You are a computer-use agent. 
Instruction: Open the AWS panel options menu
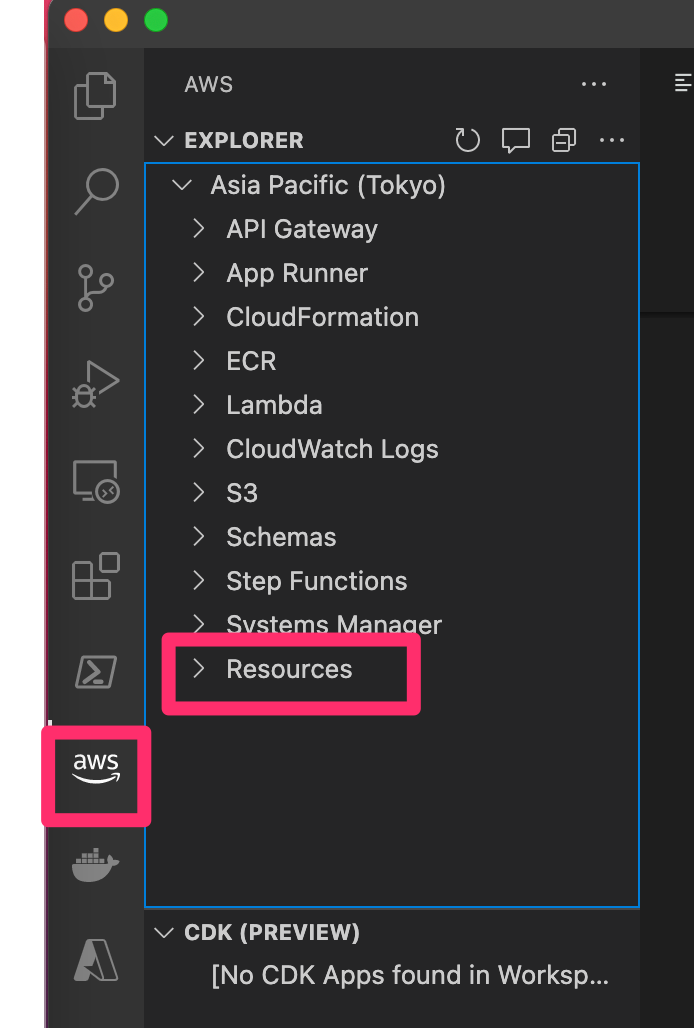(x=594, y=84)
